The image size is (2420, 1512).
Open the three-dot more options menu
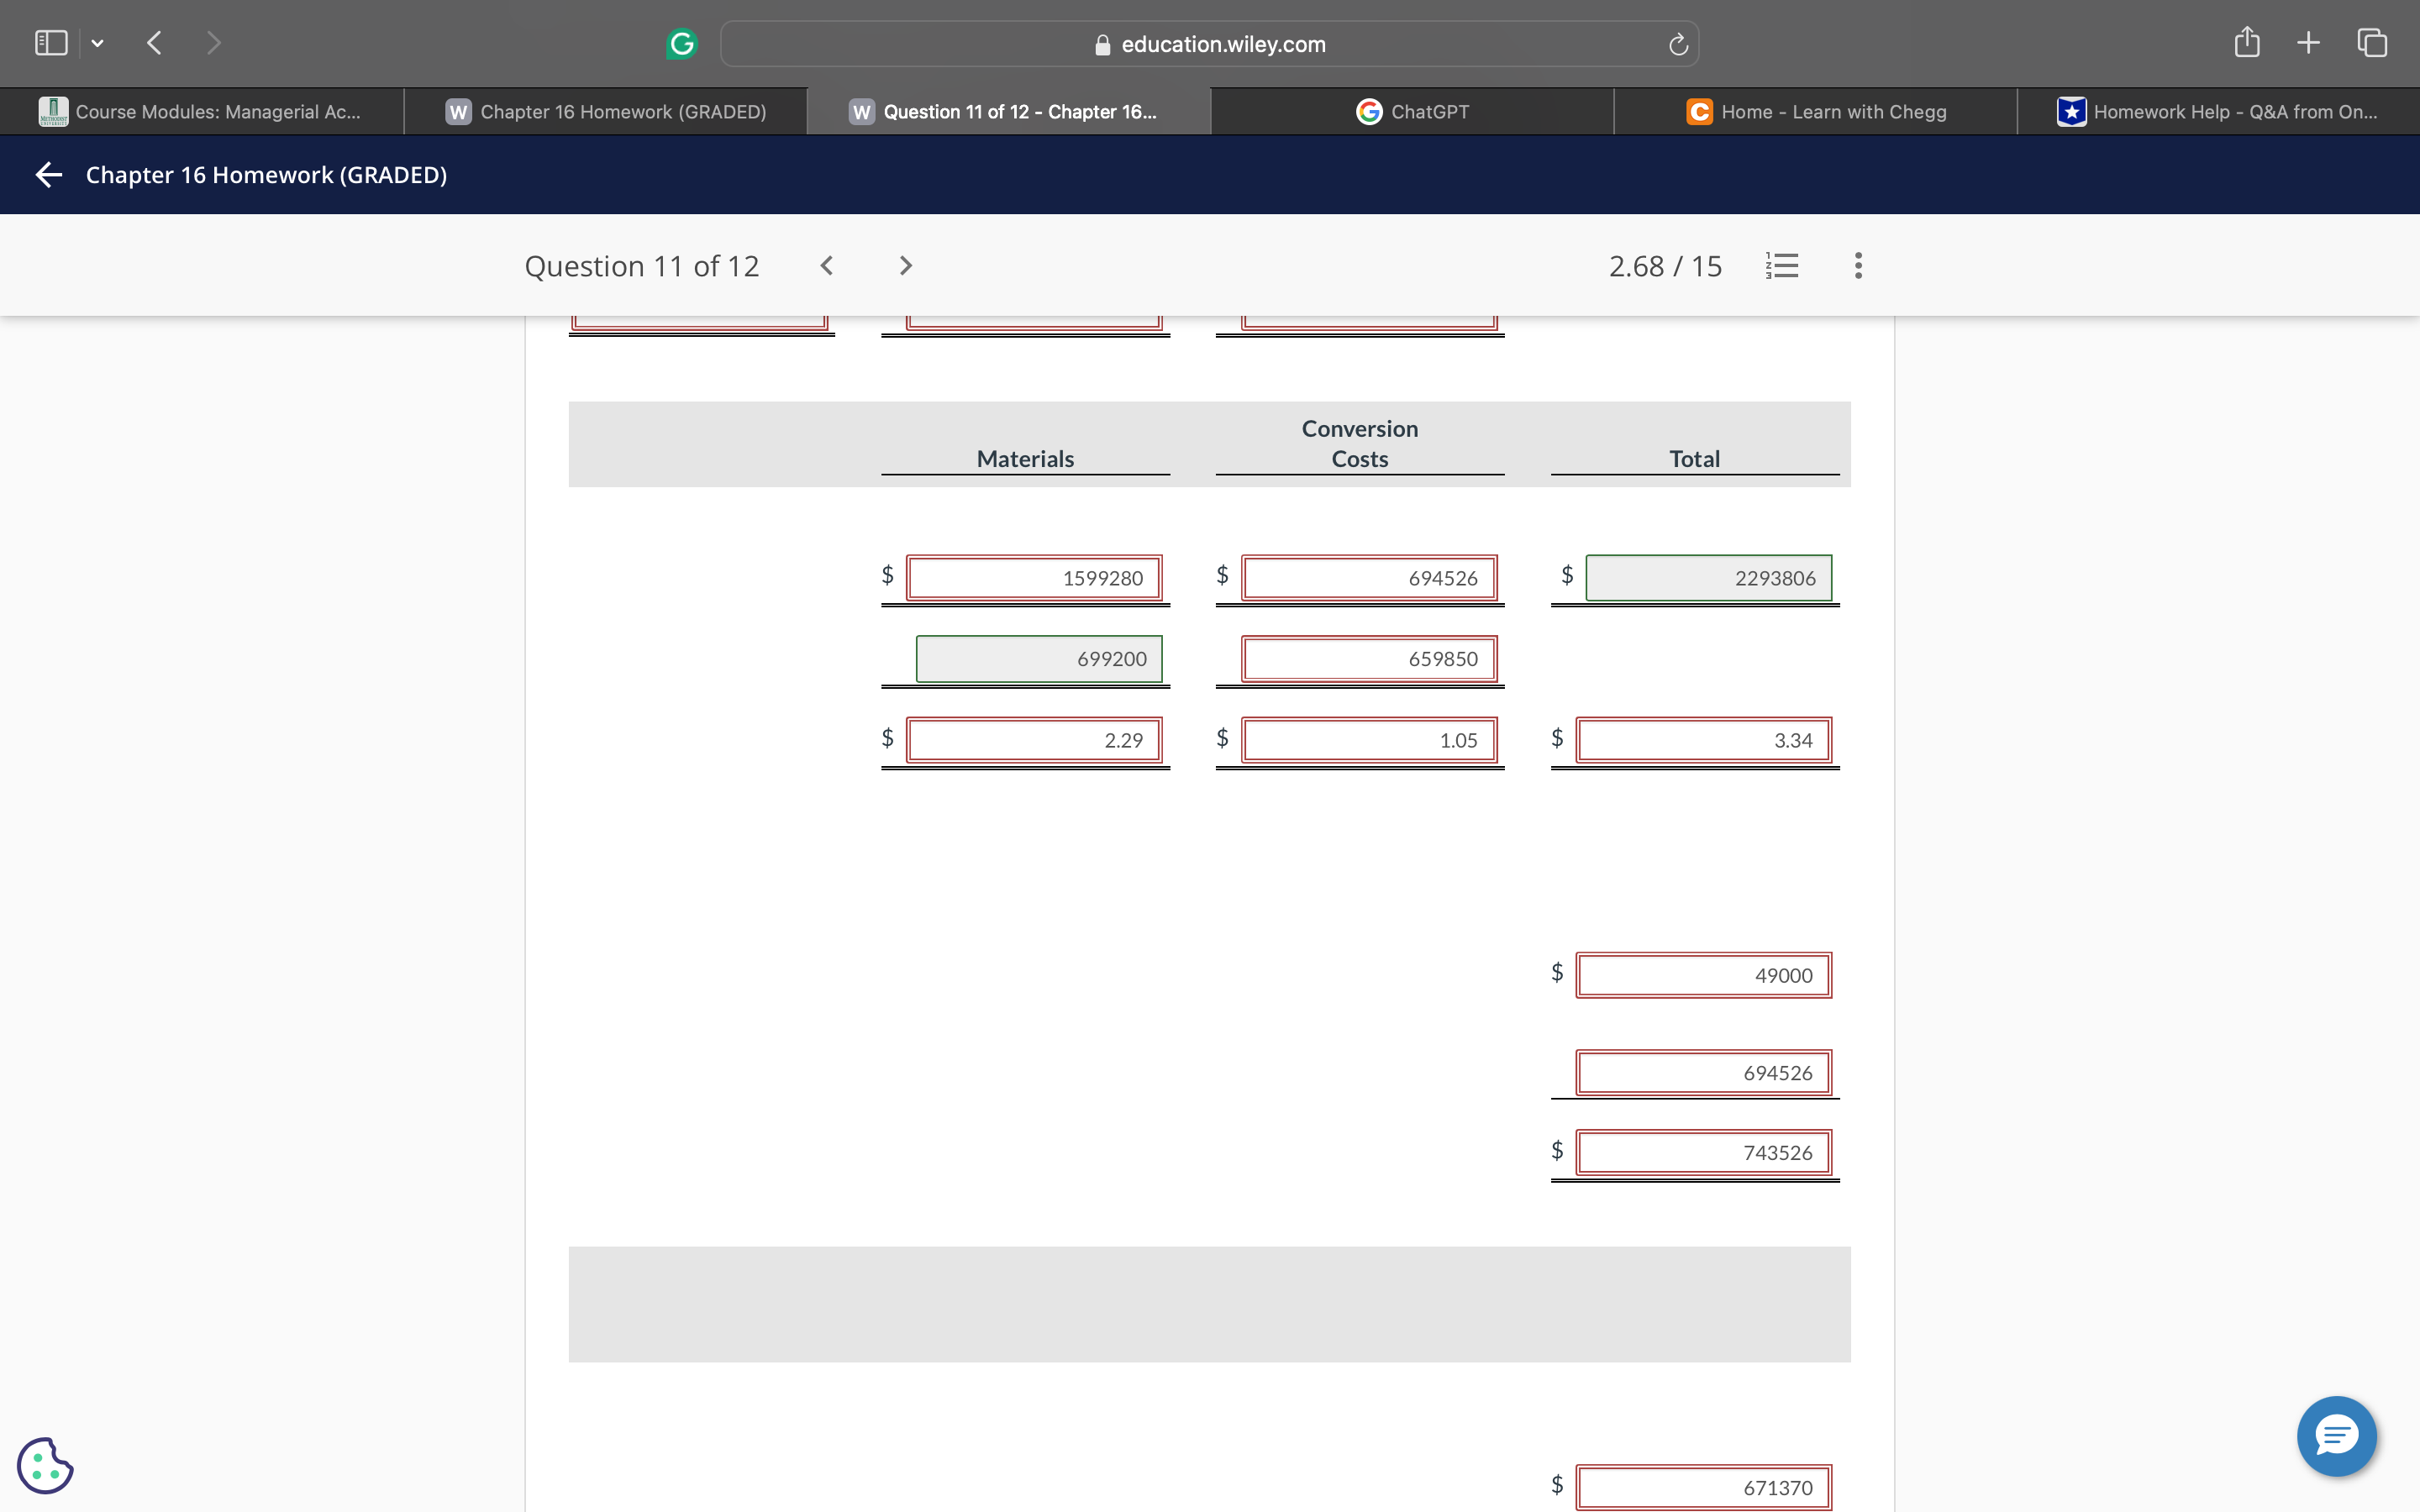1858,265
